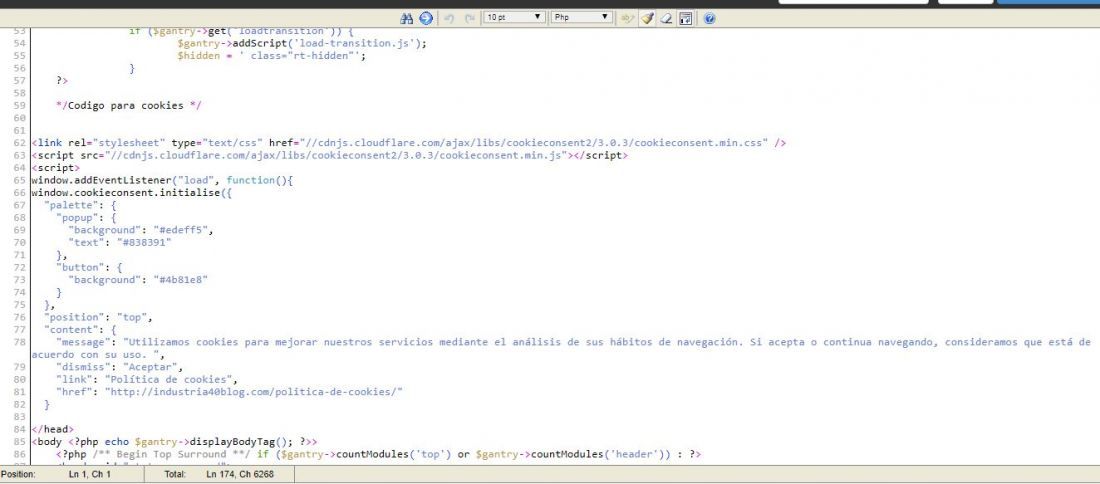Screen dimensions: 1100x484
Task: Click the window.addEventListener code line
Action: 162,180
